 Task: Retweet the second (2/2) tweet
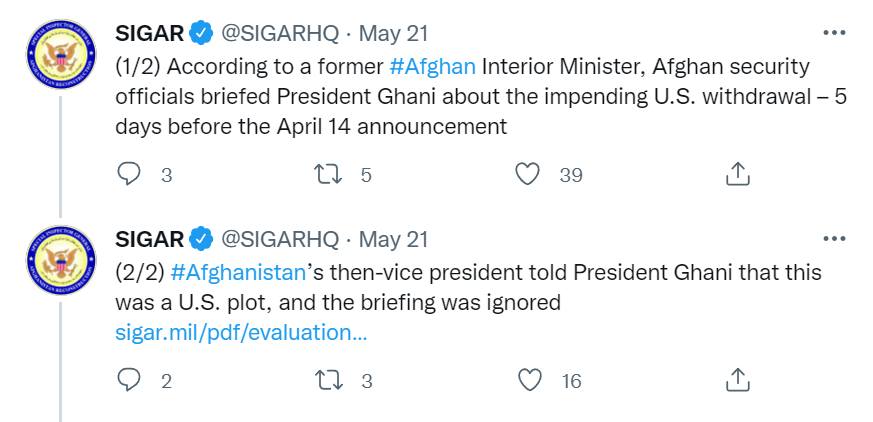tap(326, 380)
